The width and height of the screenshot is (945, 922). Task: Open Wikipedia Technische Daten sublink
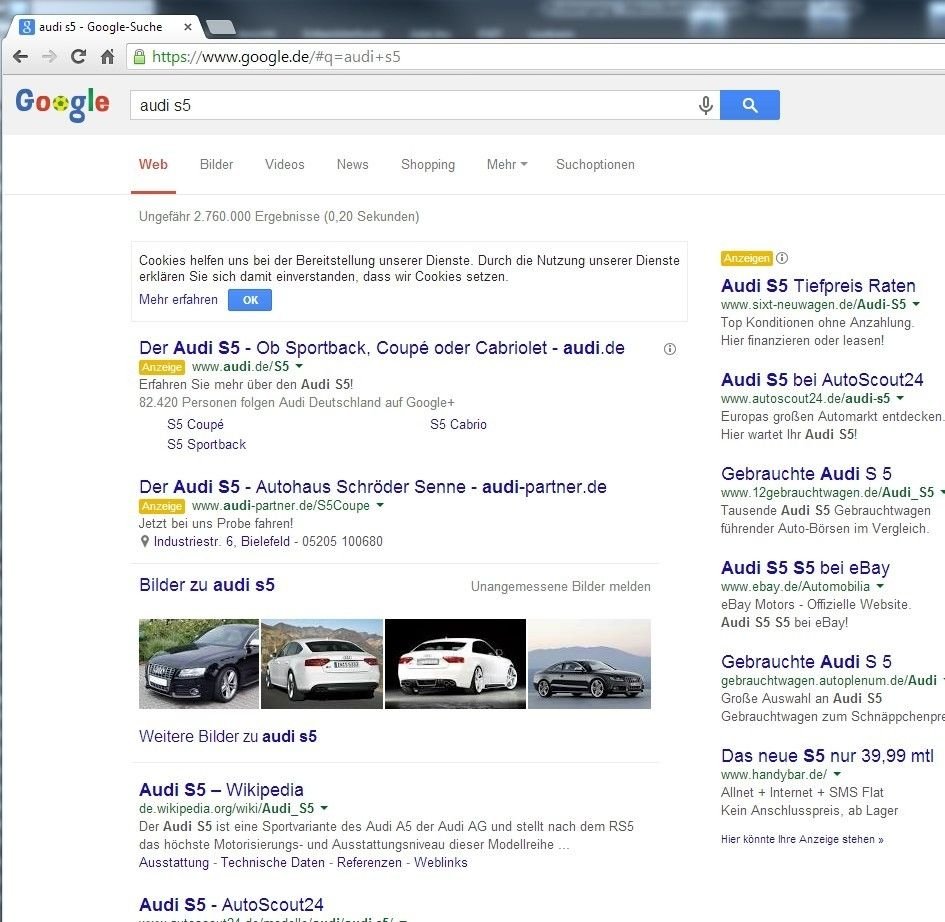click(272, 862)
